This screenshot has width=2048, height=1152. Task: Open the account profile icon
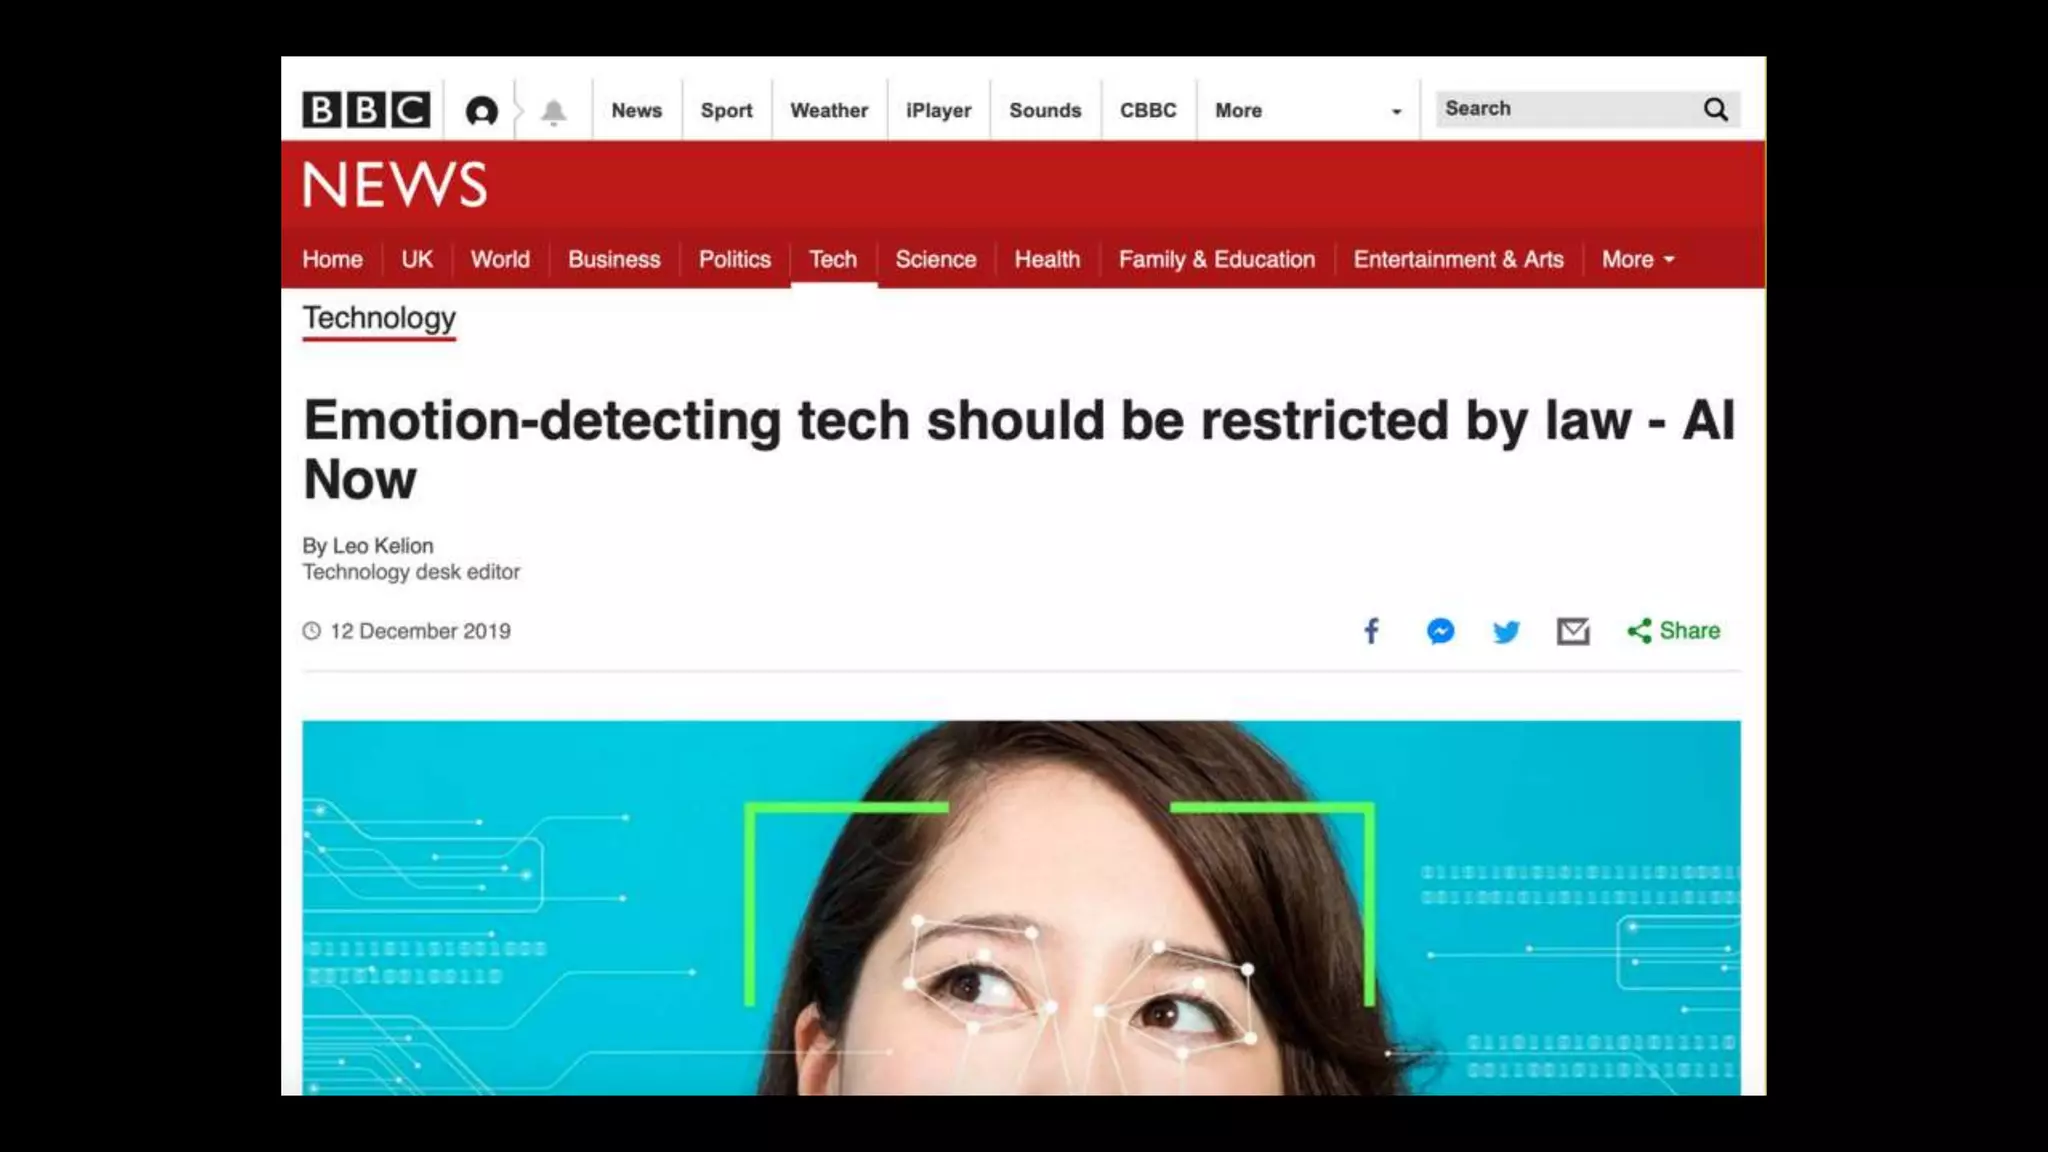[481, 111]
